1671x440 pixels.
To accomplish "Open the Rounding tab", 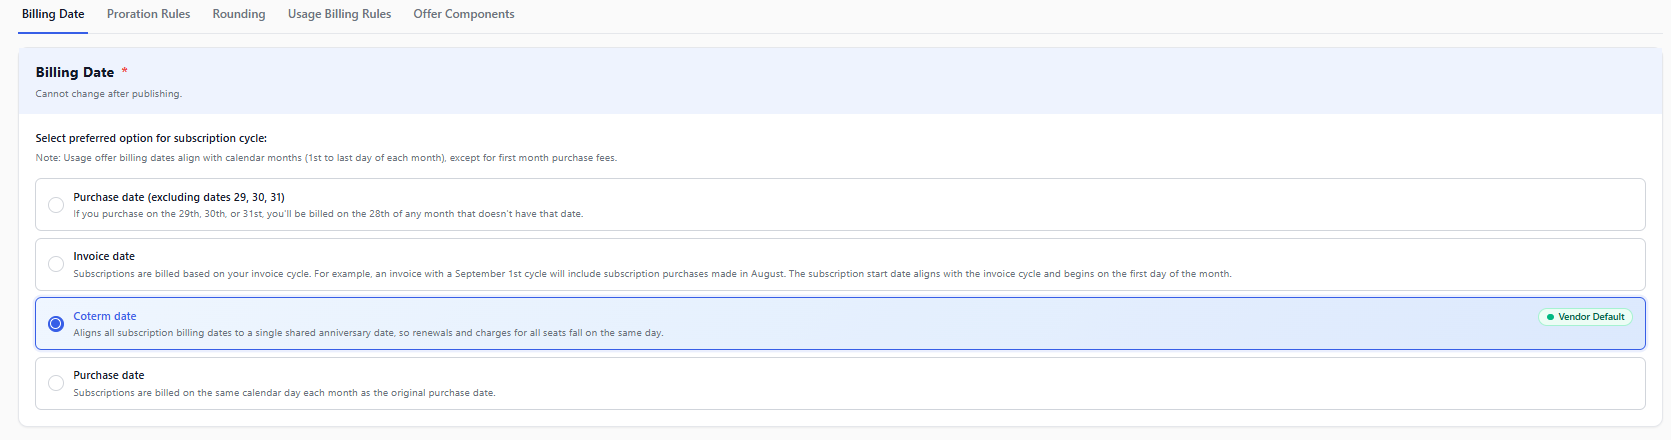I will click(x=239, y=14).
